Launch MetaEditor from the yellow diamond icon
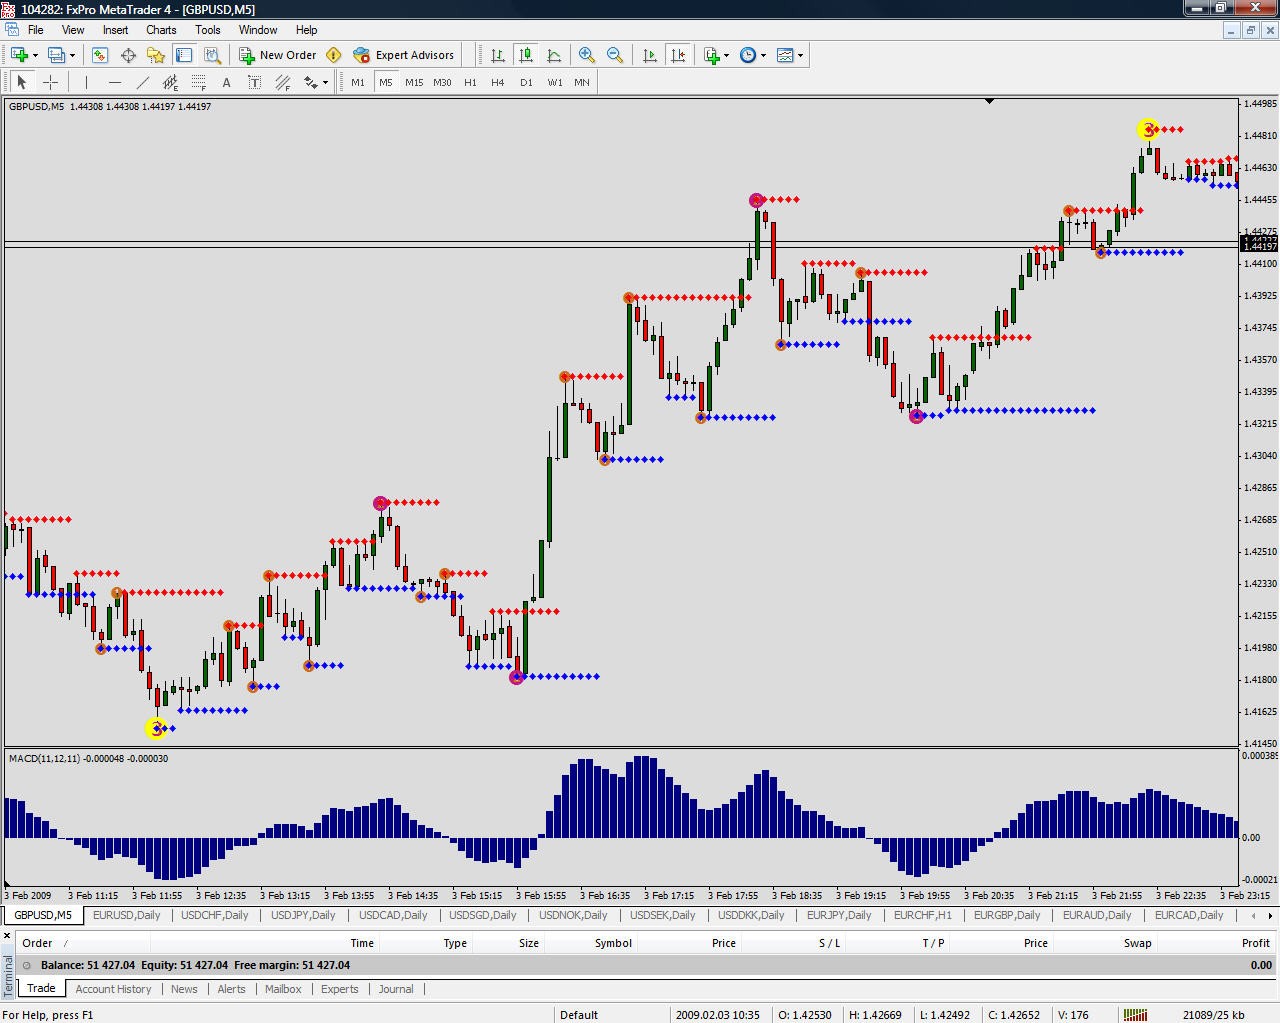Image resolution: width=1280 pixels, height=1023 pixels. tap(334, 55)
